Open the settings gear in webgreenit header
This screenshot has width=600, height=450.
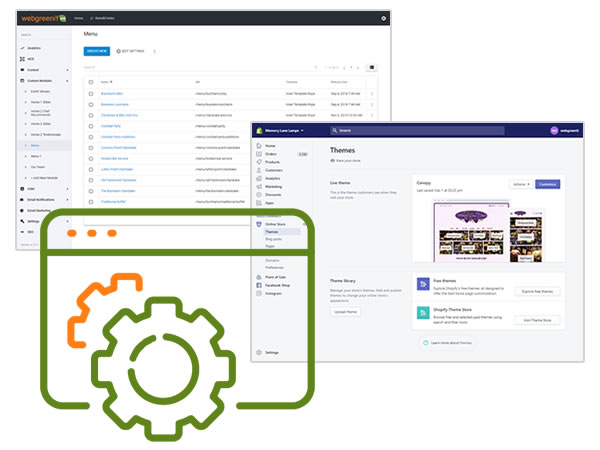click(383, 18)
